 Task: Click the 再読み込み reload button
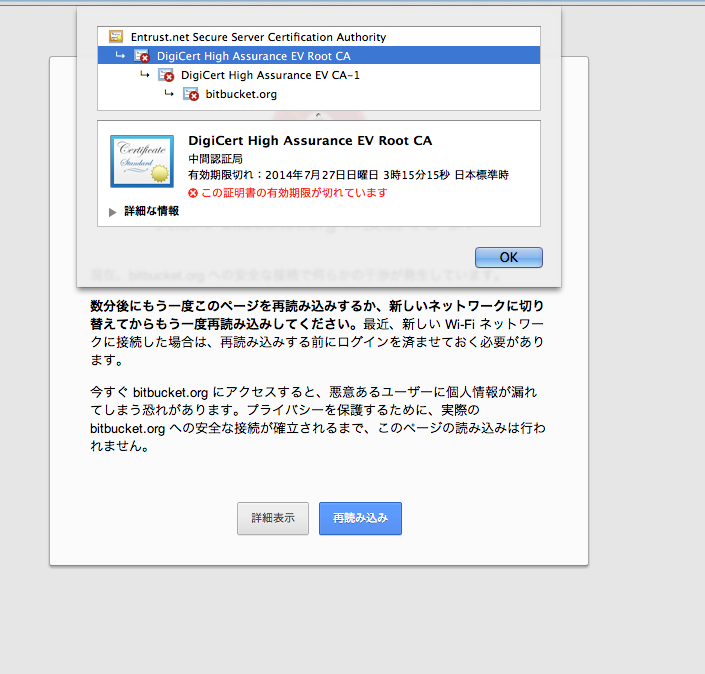[360, 518]
